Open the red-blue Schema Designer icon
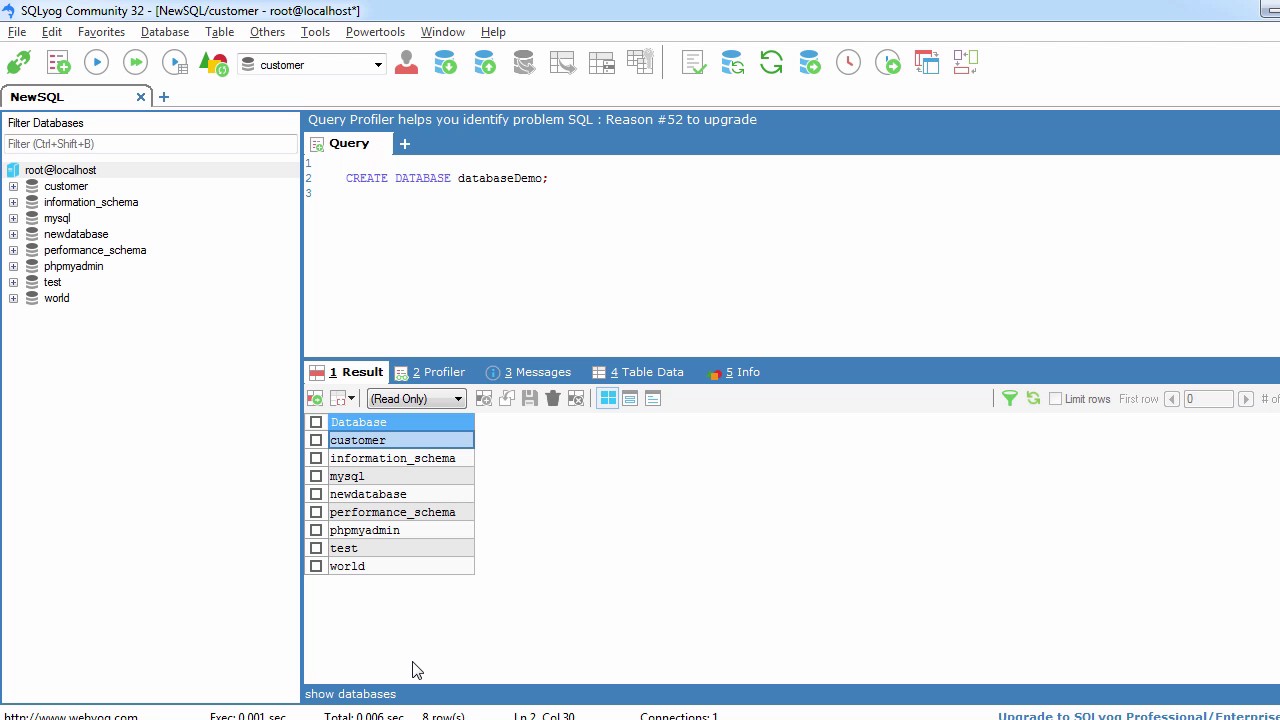1280x720 pixels. pyautogui.click(x=927, y=63)
